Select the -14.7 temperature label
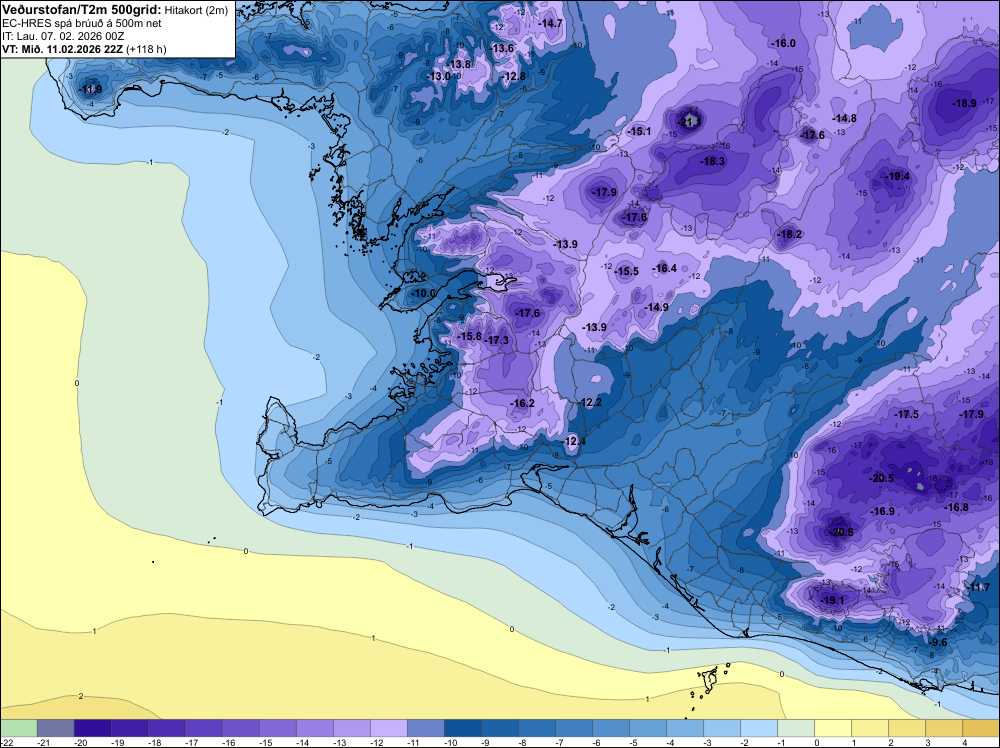Screen dimensions: 1000x748 point(550,23)
